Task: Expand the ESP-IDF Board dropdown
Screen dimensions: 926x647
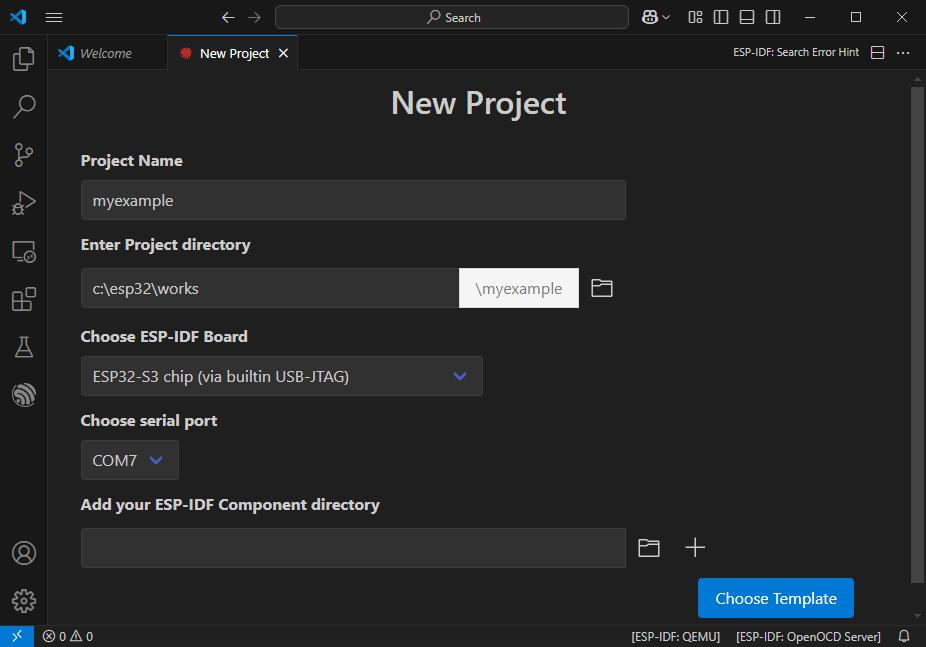Action: pos(282,376)
